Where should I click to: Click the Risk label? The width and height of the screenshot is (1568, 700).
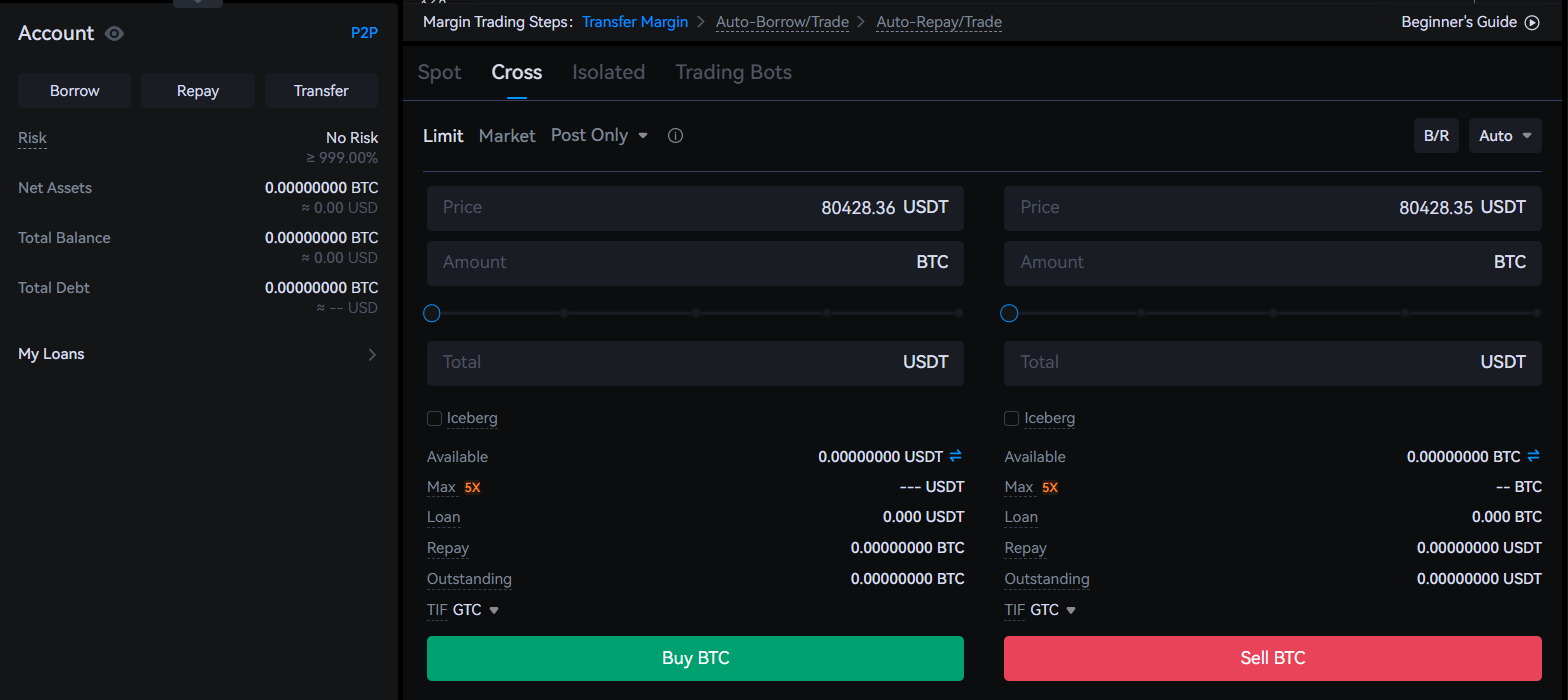(x=32, y=138)
